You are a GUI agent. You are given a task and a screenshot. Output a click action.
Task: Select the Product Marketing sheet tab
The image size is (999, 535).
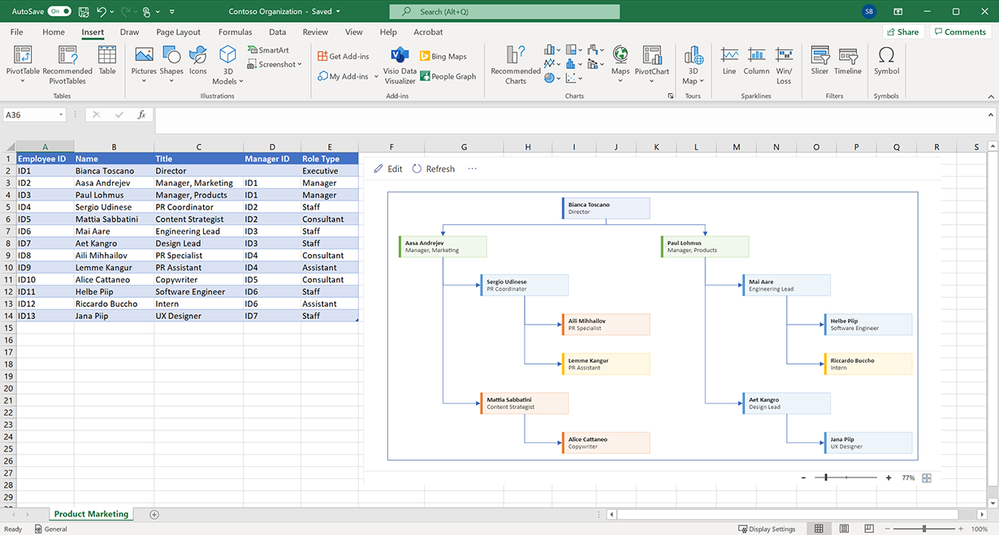[x=91, y=514]
